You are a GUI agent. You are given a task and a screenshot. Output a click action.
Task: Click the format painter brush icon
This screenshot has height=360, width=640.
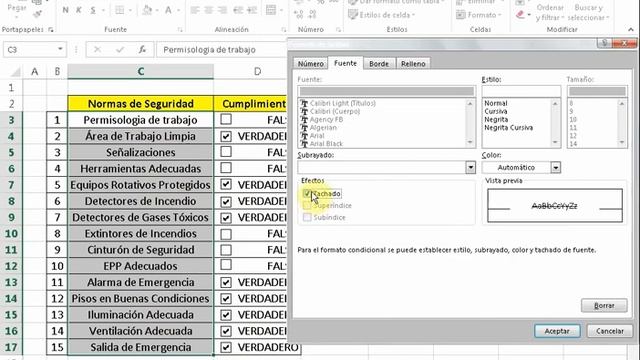click(x=38, y=14)
